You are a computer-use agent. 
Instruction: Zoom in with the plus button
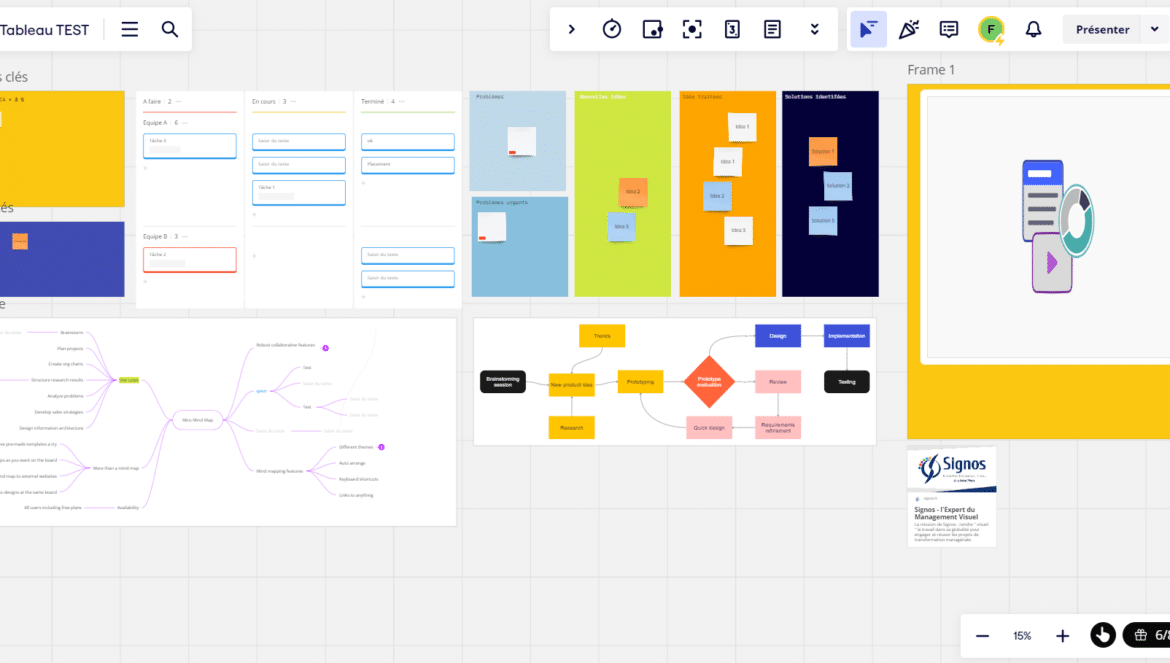tap(1062, 635)
